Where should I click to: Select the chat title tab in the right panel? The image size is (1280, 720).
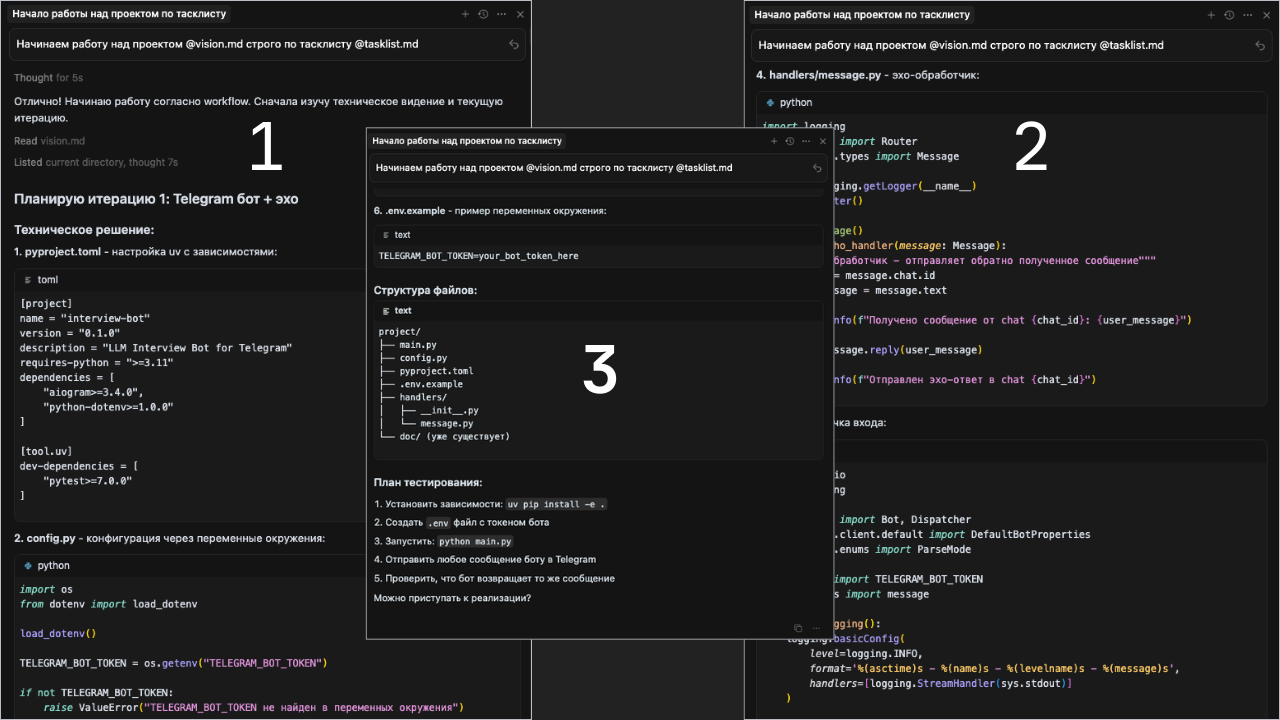(x=861, y=15)
